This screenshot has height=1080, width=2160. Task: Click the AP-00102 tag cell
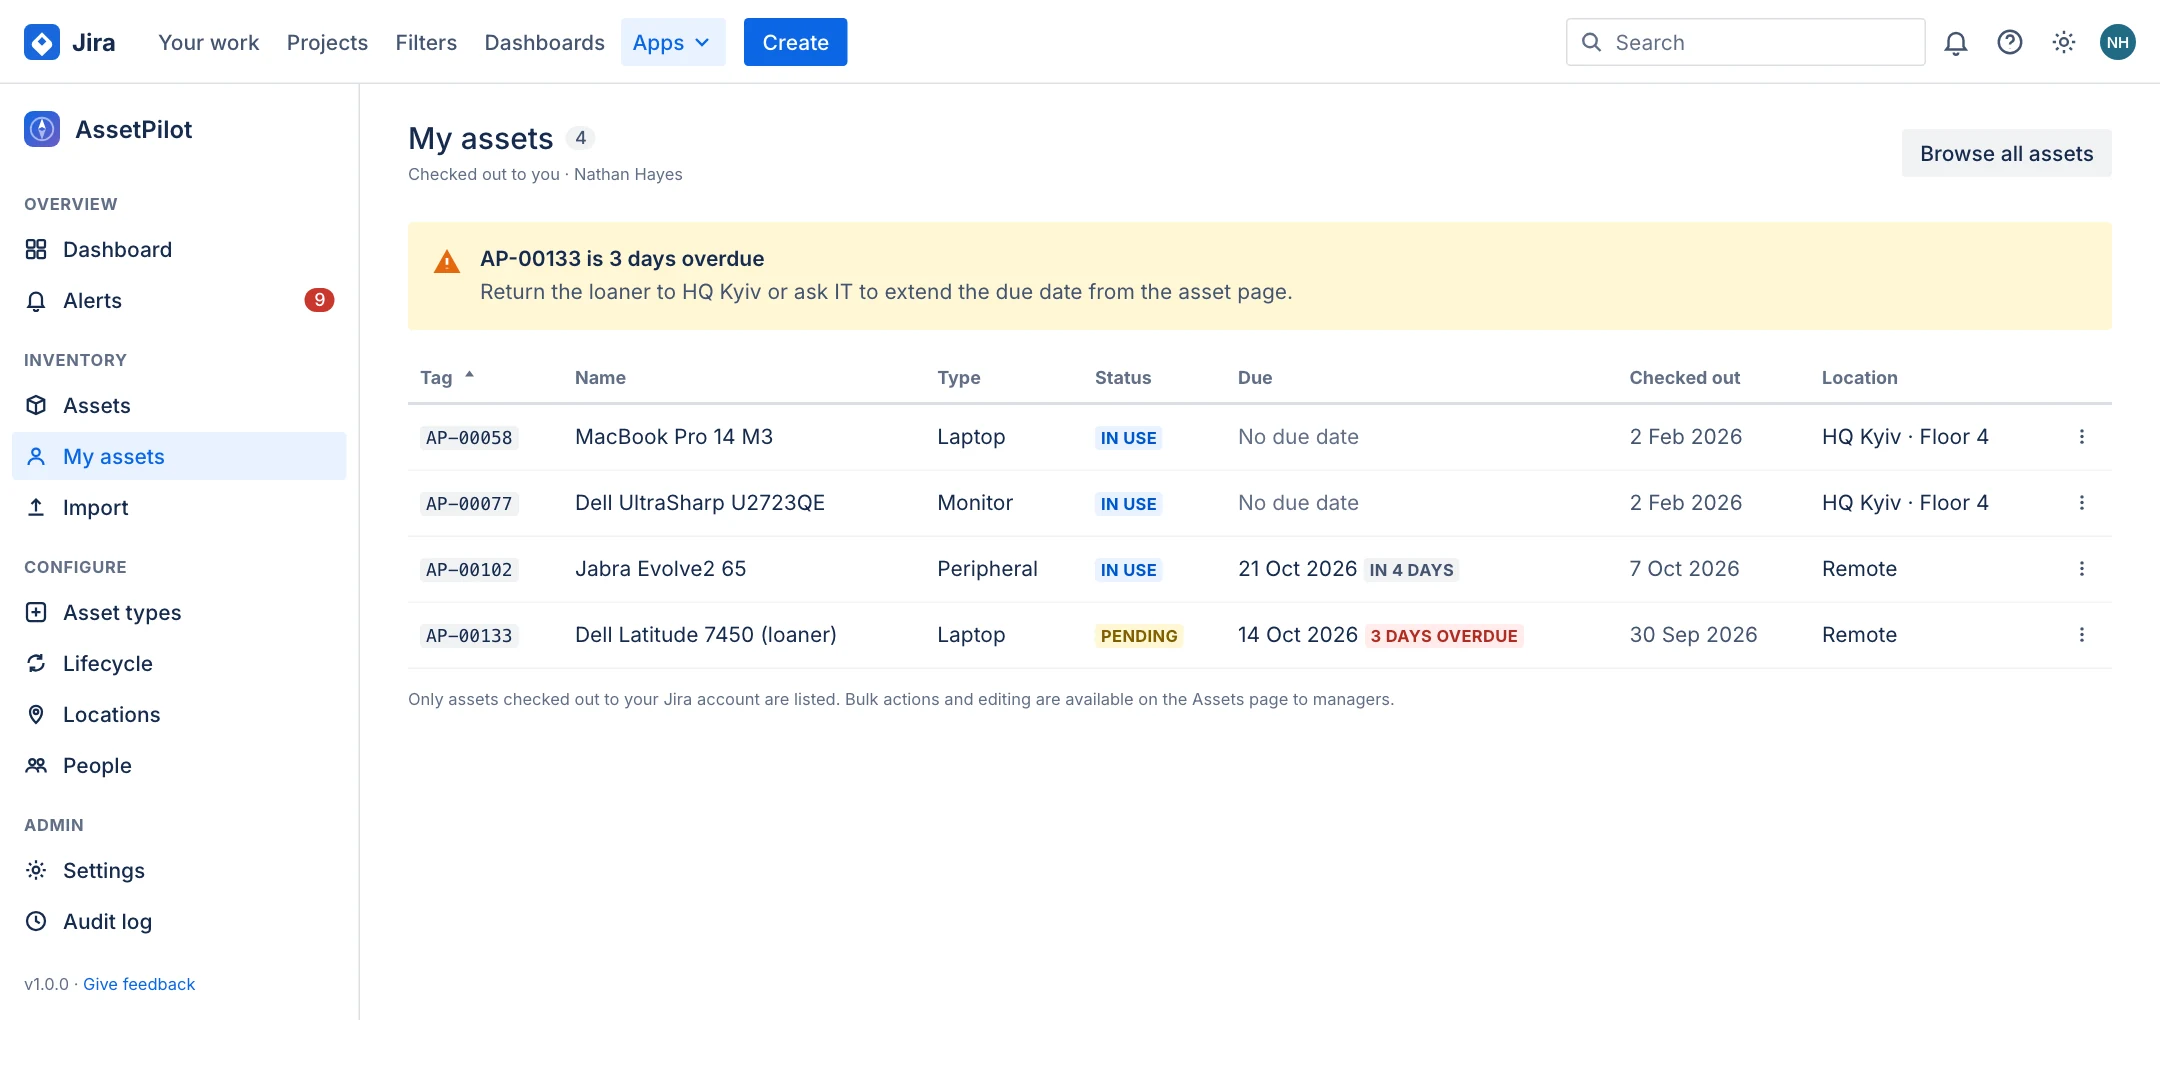[x=469, y=569]
